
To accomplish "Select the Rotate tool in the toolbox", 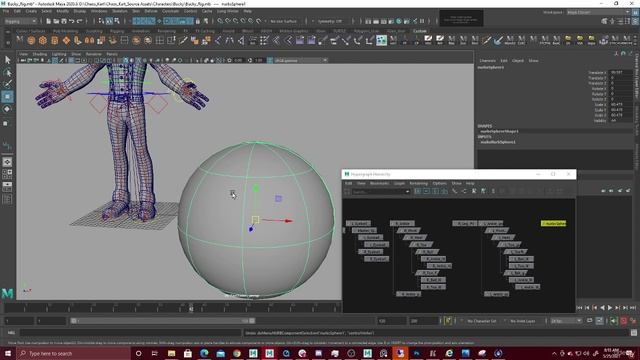I will [x=7, y=109].
